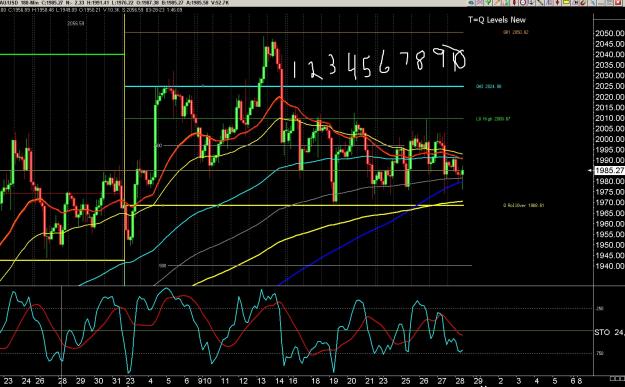Click the 1955.00 price axis label
Viewport: 625px width, 387px height.
[x=609, y=234]
